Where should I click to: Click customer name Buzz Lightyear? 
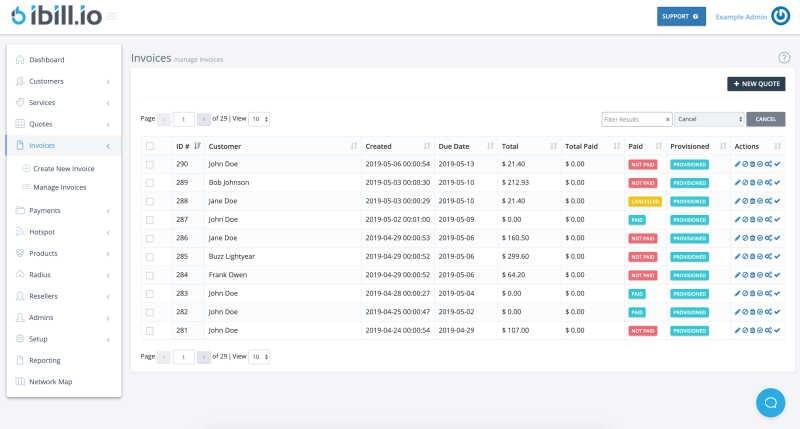point(232,257)
